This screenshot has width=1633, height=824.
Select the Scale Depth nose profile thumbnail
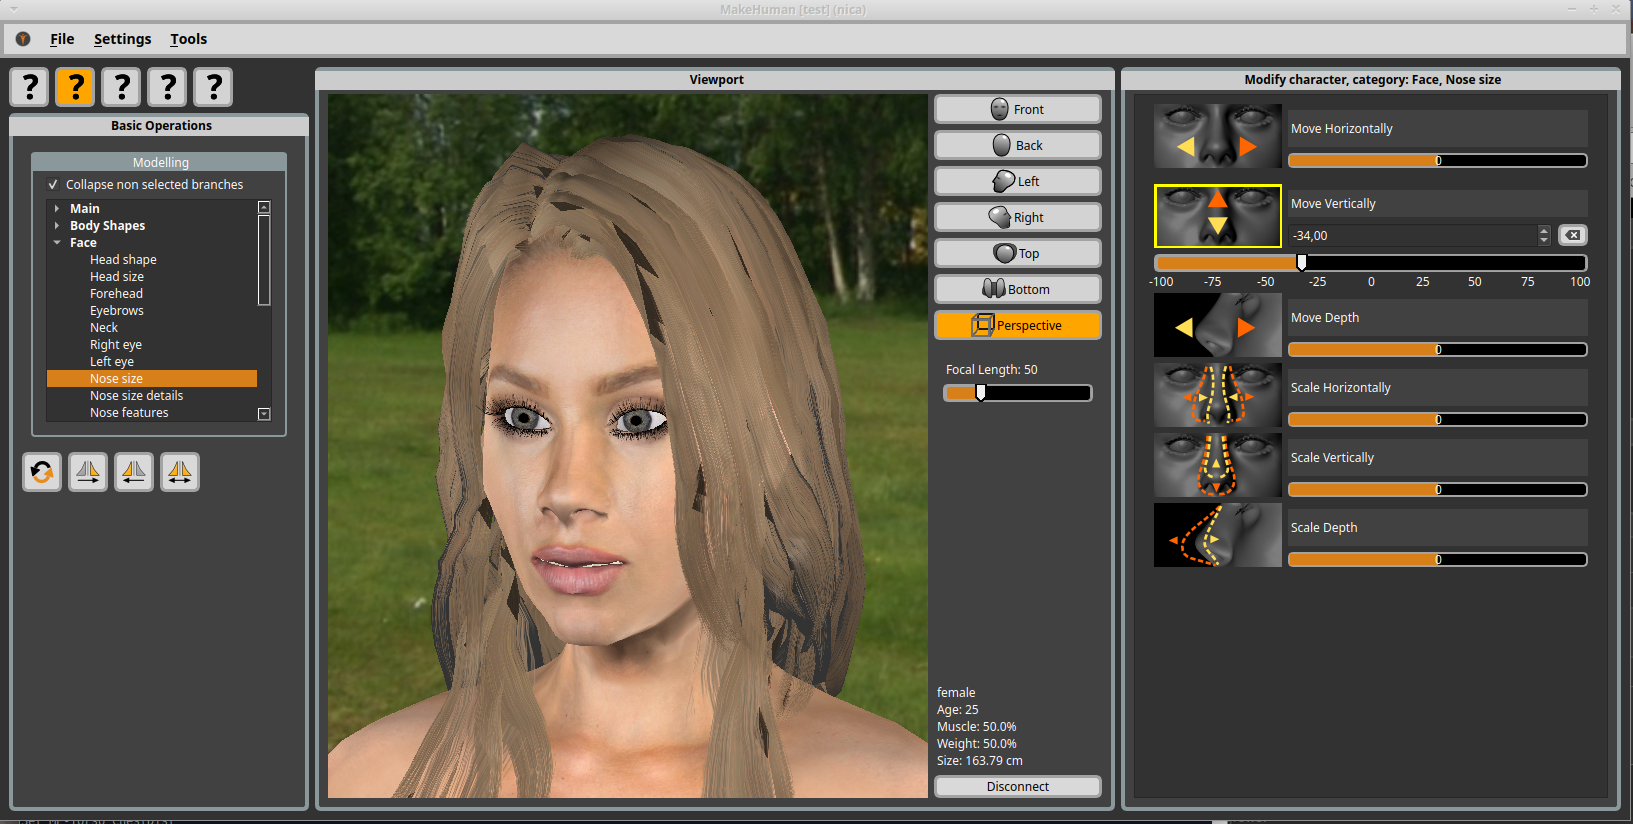coord(1217,535)
